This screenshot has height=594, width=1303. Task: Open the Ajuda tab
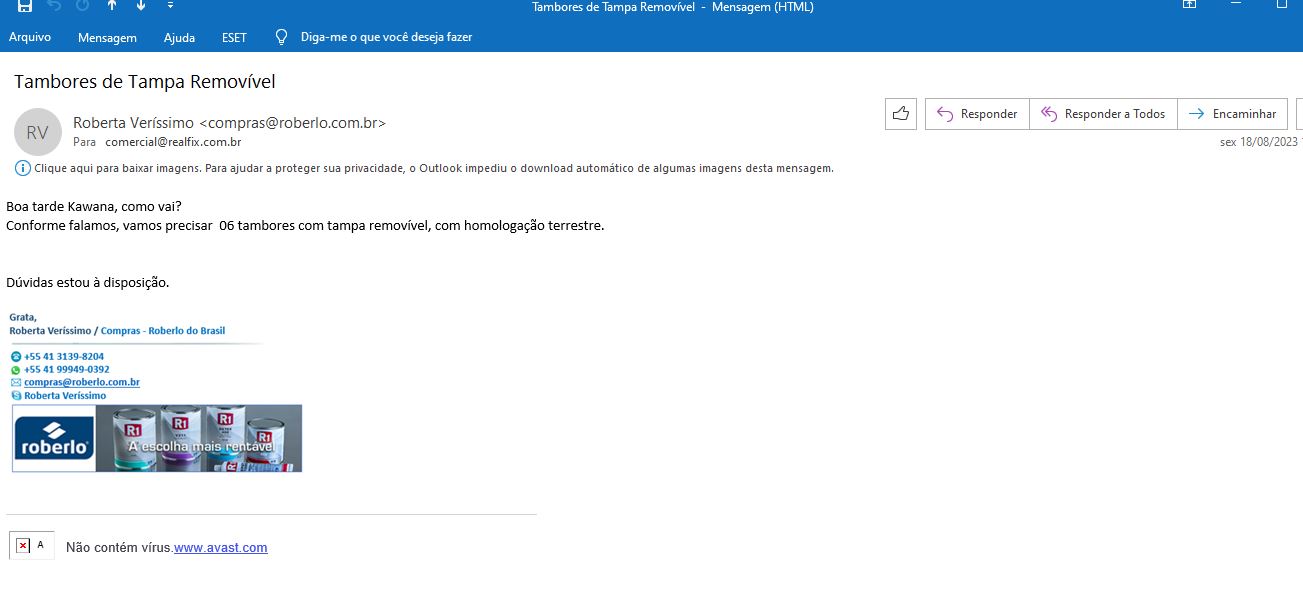[179, 37]
